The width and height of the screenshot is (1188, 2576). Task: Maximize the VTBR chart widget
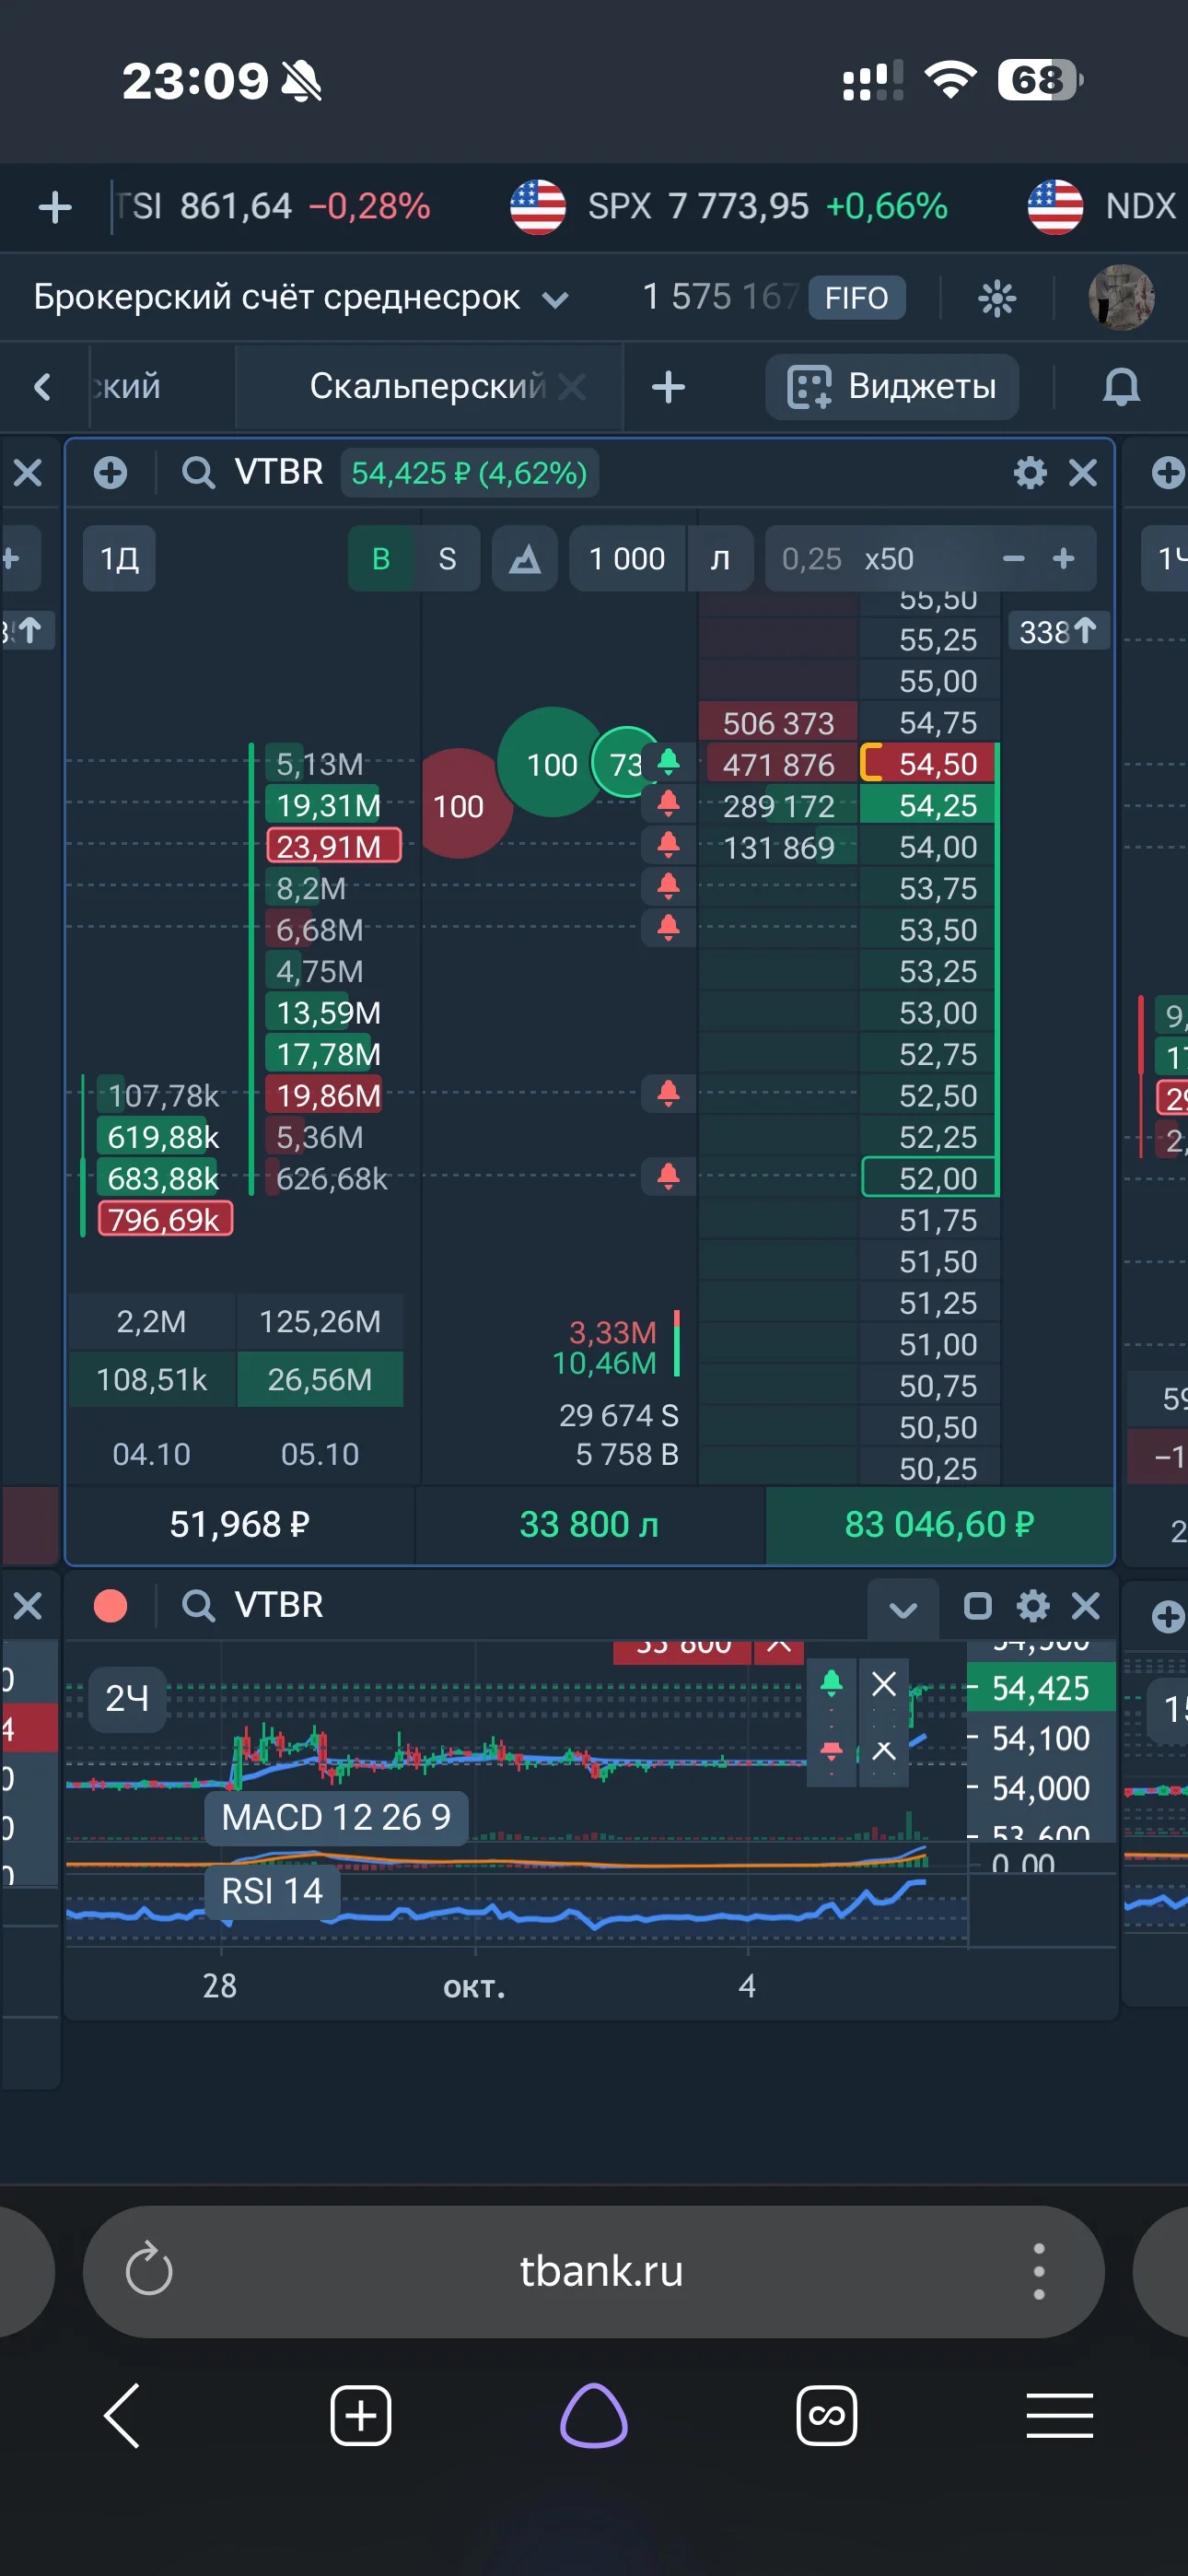[x=977, y=1606]
